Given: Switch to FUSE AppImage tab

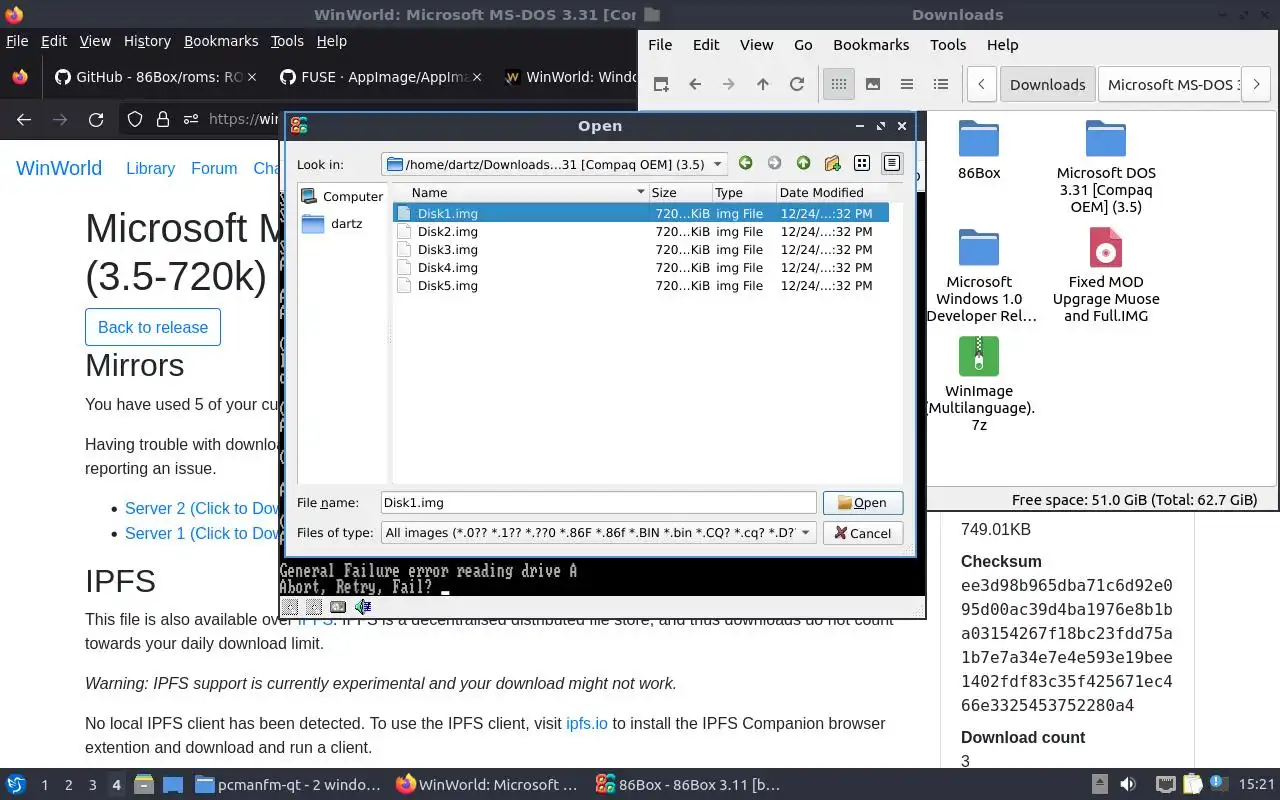Looking at the screenshot, I should pyautogui.click(x=380, y=77).
